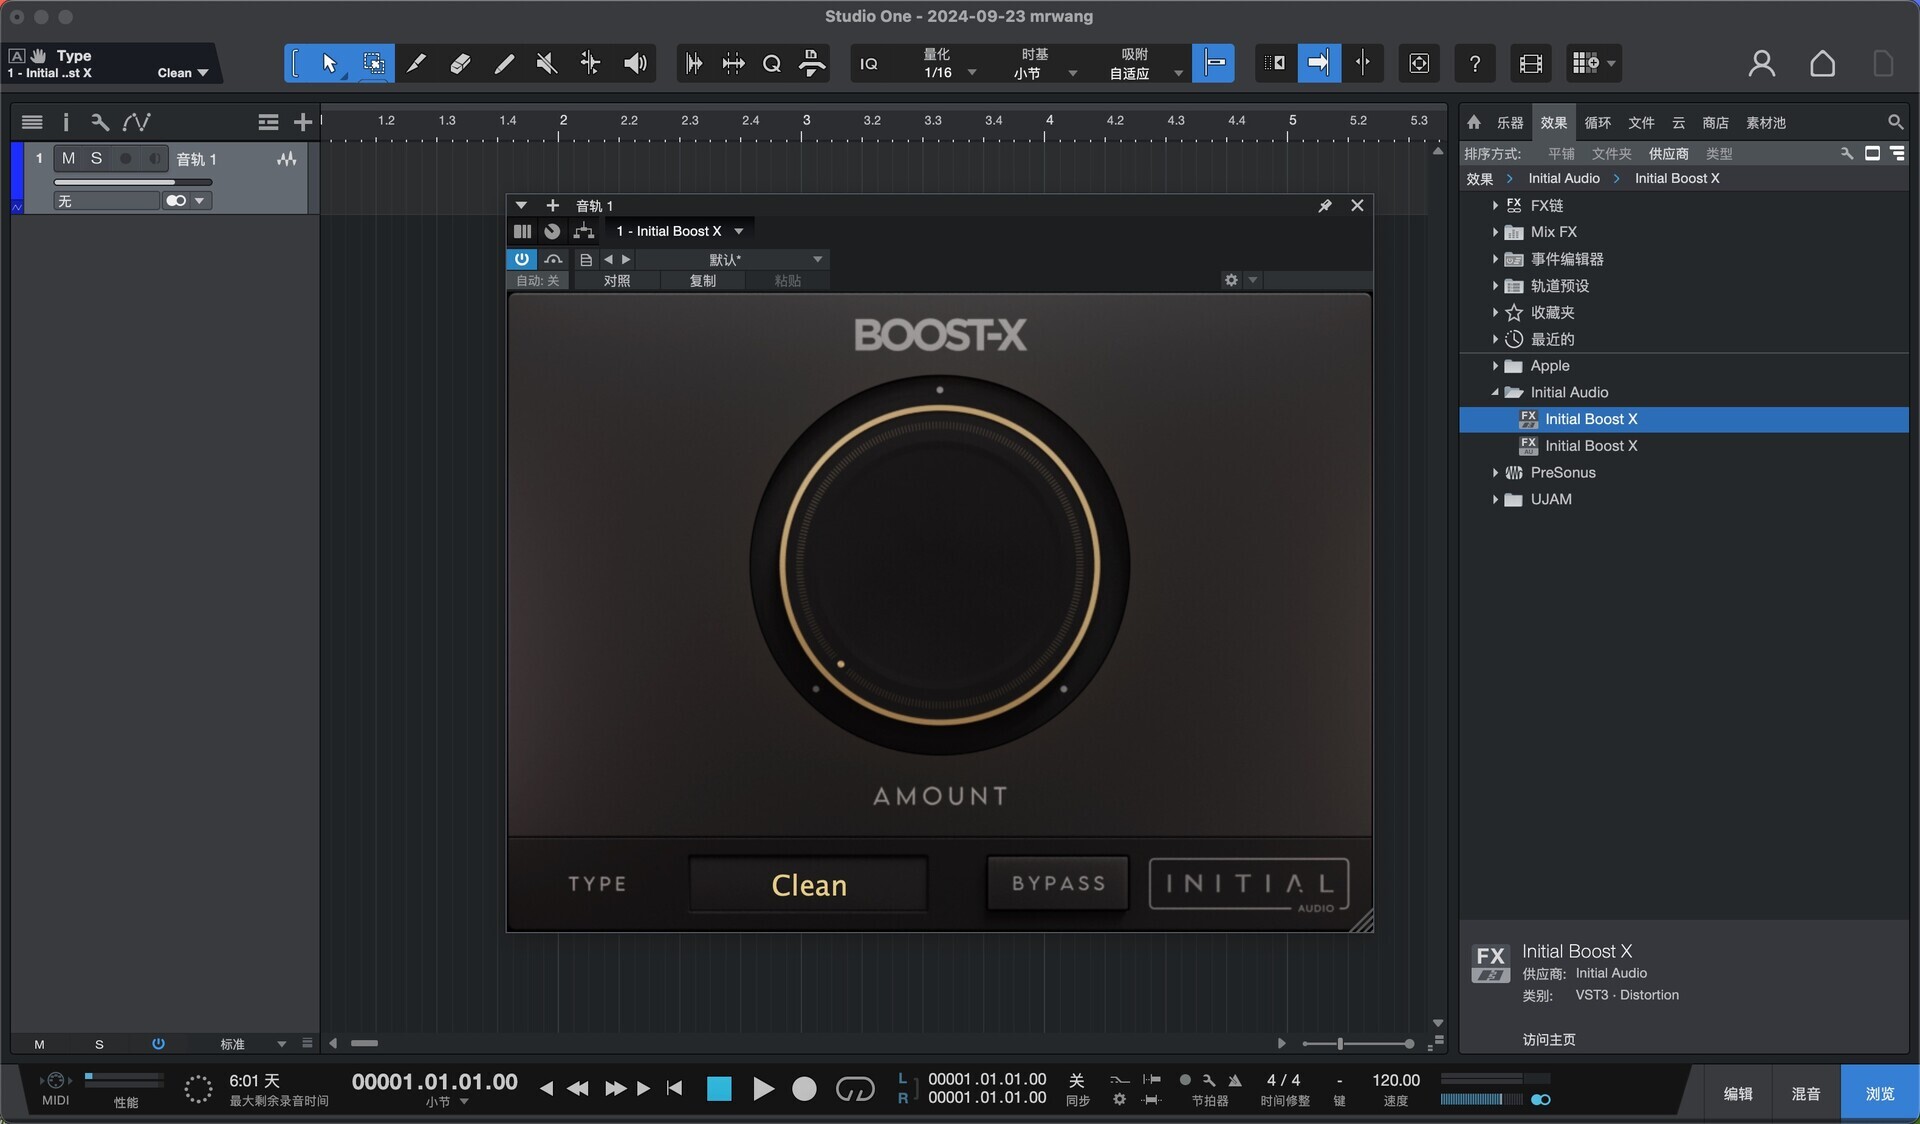Open the 1 - Initial Boost X plugin selector
Viewport: 1920px width, 1124px height.
679,231
